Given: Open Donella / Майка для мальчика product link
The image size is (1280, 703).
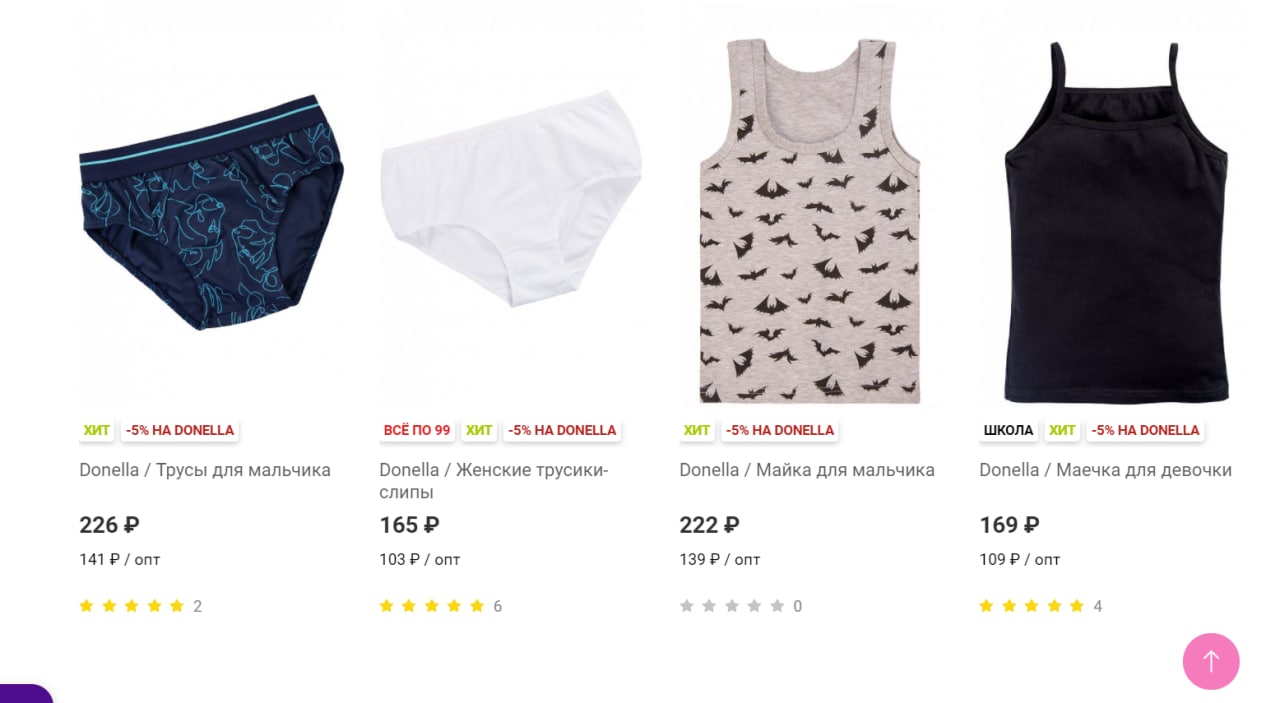Looking at the screenshot, I should [x=807, y=470].
